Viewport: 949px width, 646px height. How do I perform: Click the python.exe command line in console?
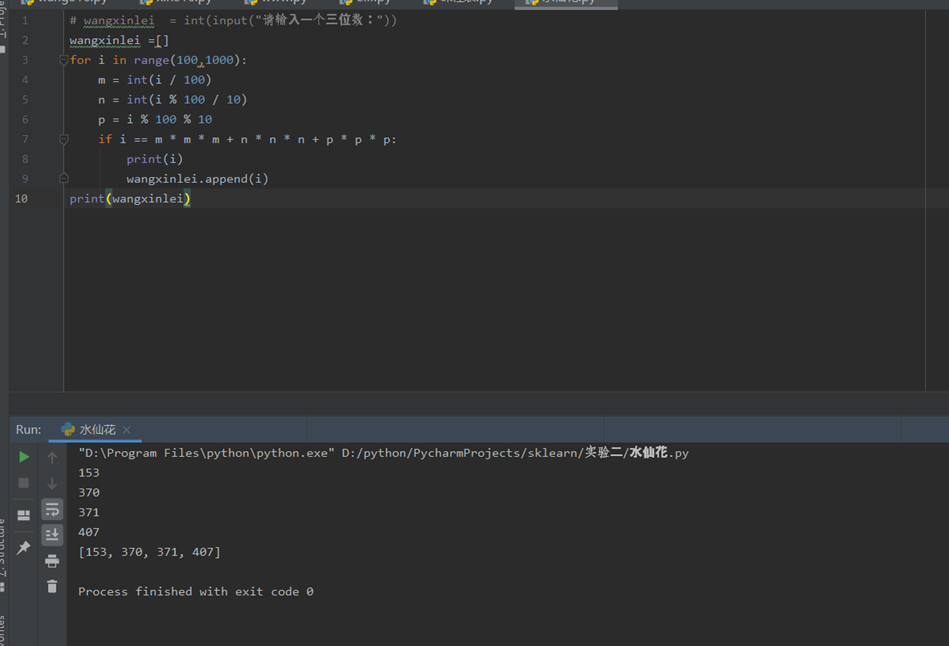tap(383, 453)
